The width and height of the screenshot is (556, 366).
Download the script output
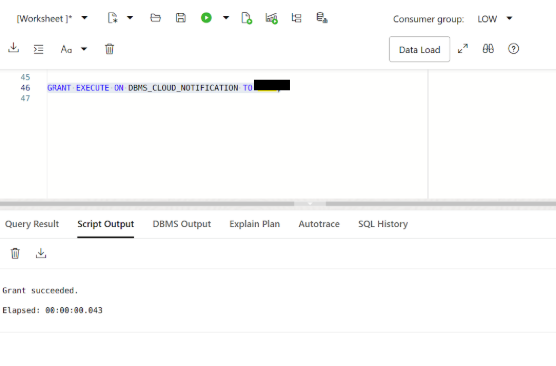click(x=41, y=253)
